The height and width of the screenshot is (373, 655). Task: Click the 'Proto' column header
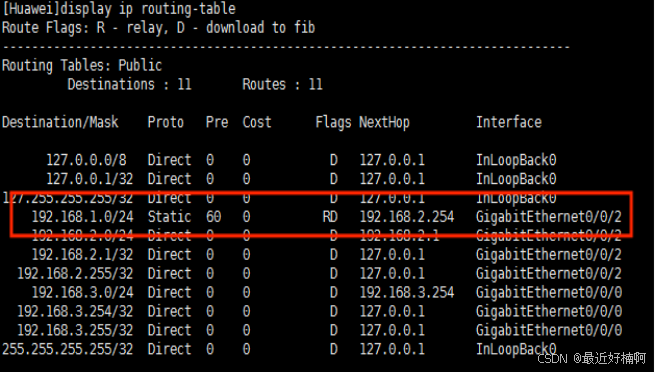click(165, 122)
